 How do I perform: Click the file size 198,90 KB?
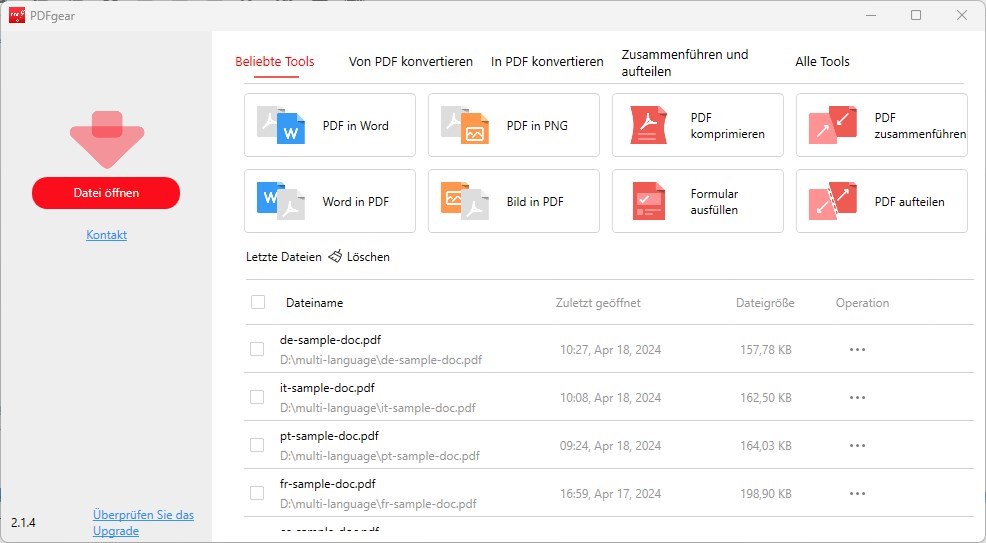click(x=766, y=493)
